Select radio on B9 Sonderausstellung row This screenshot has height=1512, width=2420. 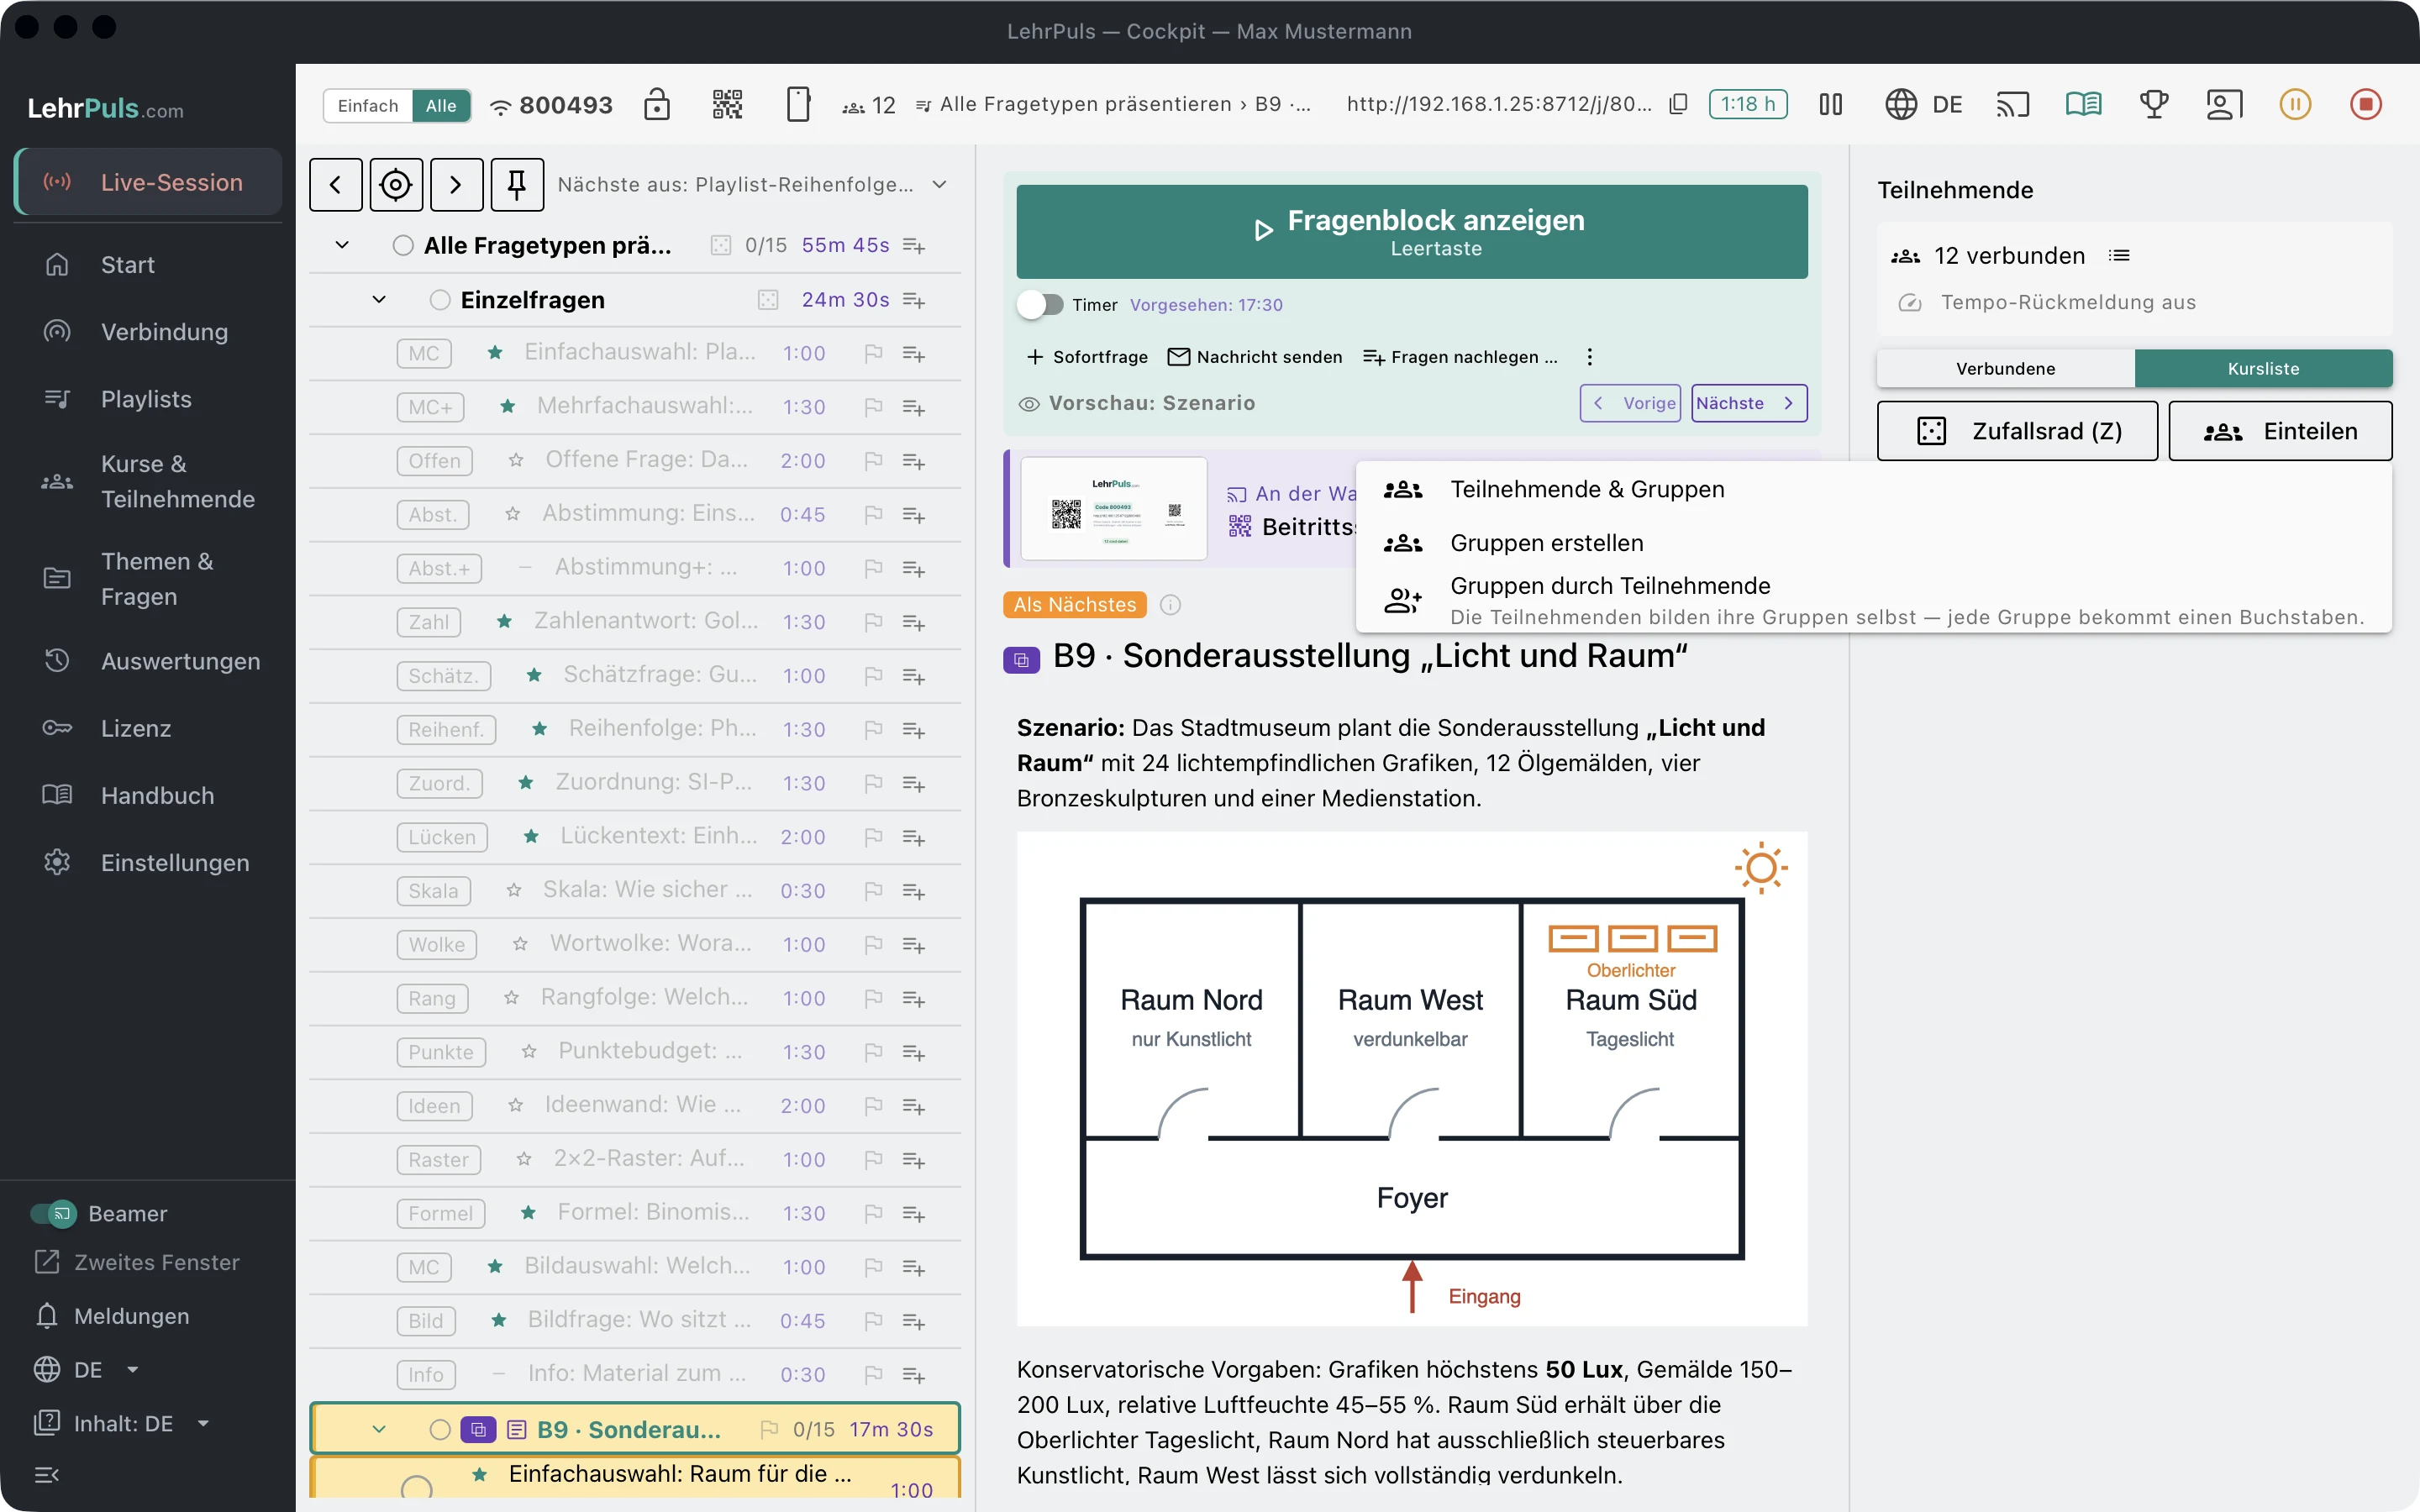(x=440, y=1429)
